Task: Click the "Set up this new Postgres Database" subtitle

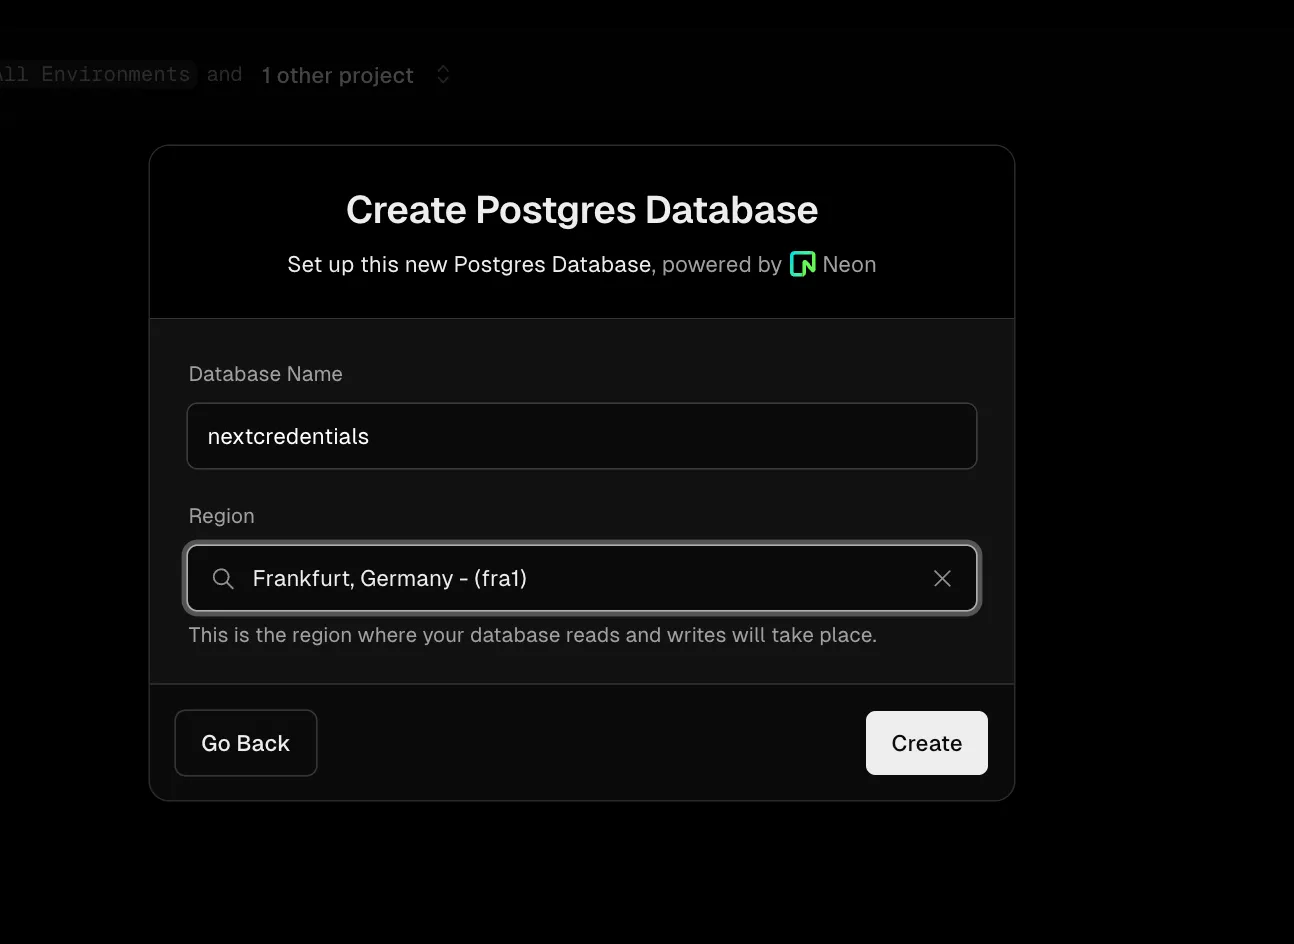Action: pyautogui.click(x=468, y=265)
